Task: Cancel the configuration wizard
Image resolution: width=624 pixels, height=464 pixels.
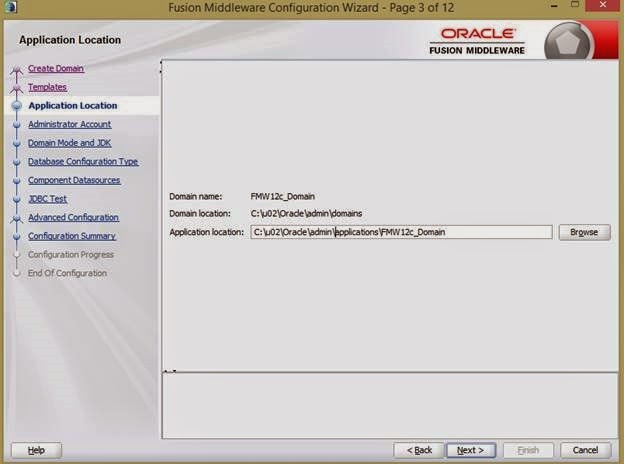Action: (585, 450)
